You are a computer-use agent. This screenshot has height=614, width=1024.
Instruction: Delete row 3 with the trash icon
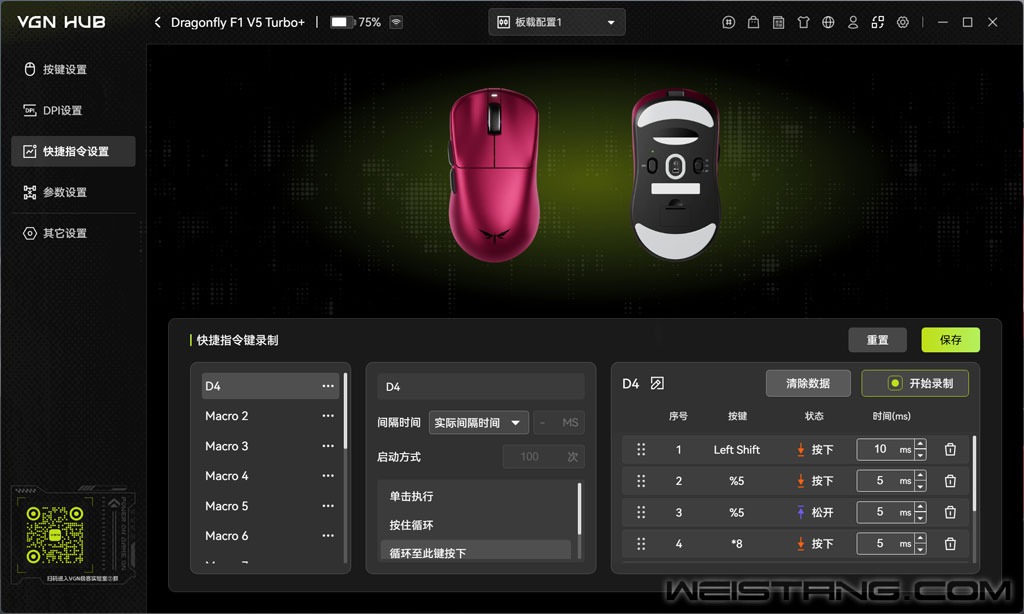pos(950,512)
